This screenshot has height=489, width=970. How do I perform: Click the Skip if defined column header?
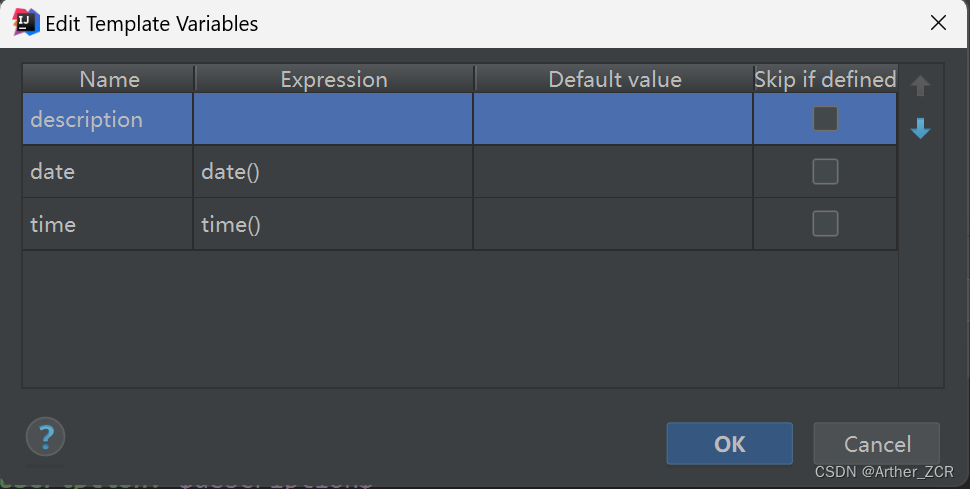pyautogui.click(x=825, y=79)
